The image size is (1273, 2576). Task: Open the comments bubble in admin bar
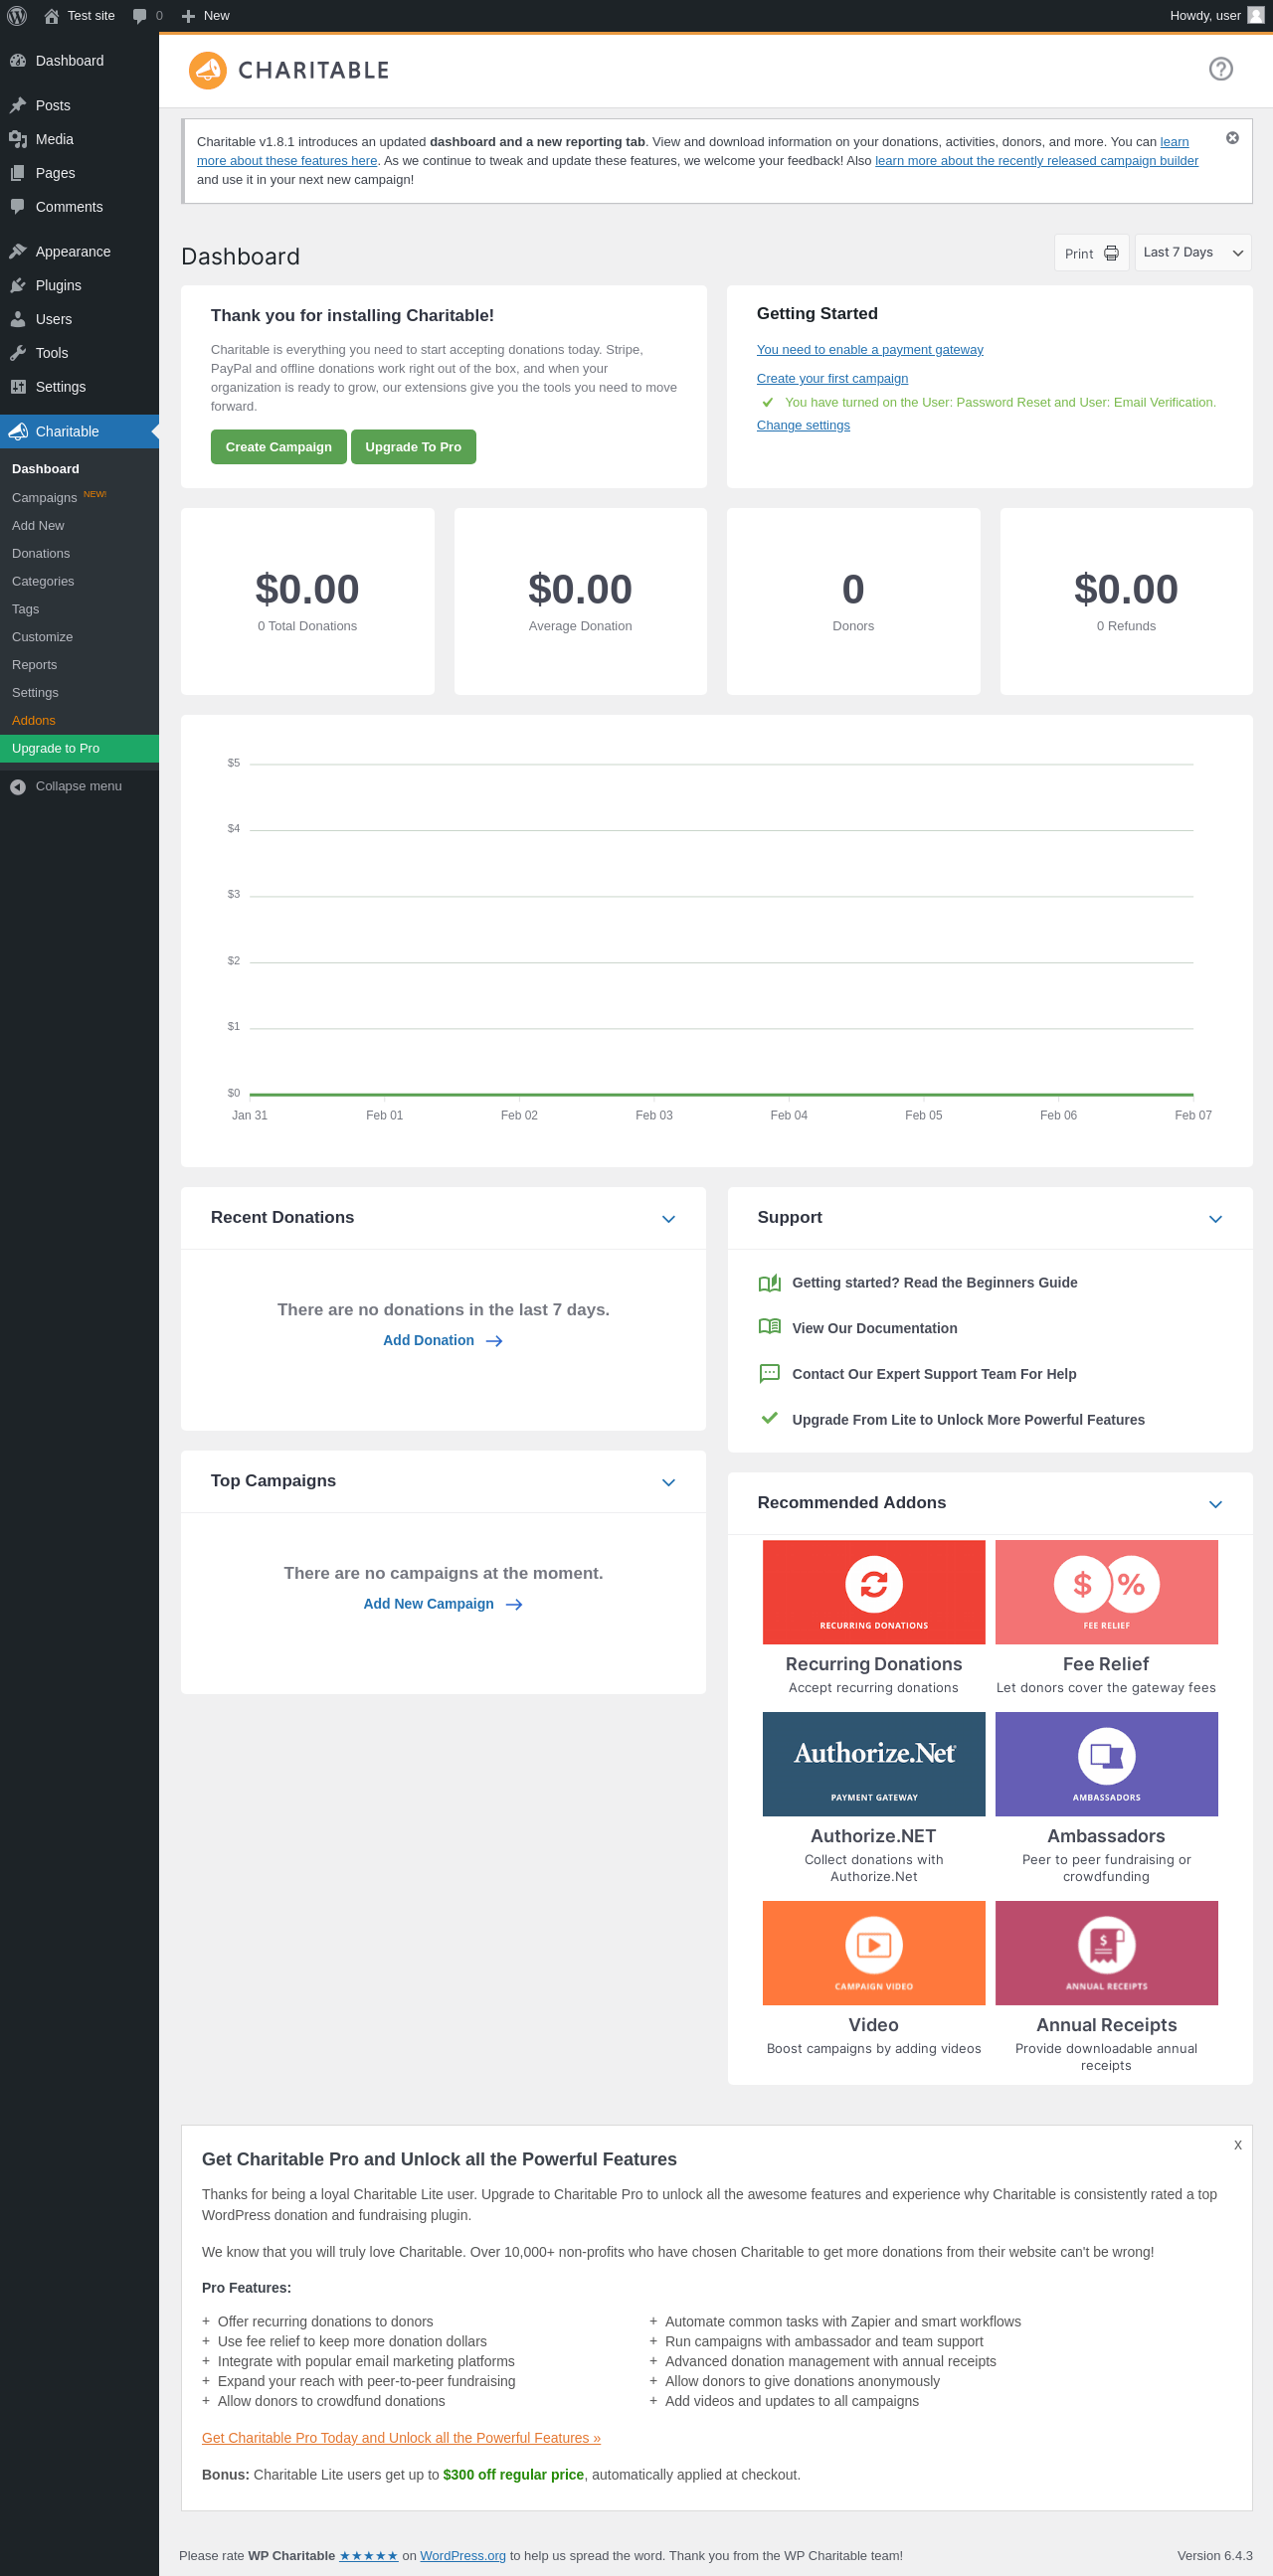(140, 16)
